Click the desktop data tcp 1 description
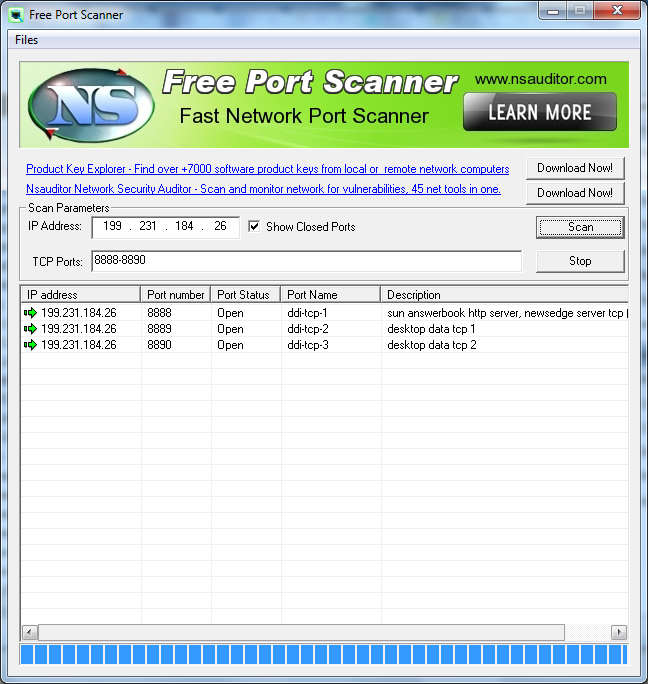 [431, 329]
